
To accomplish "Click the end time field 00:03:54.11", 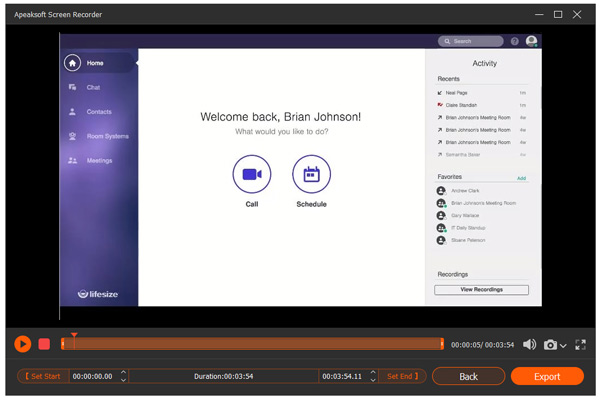I will [342, 376].
